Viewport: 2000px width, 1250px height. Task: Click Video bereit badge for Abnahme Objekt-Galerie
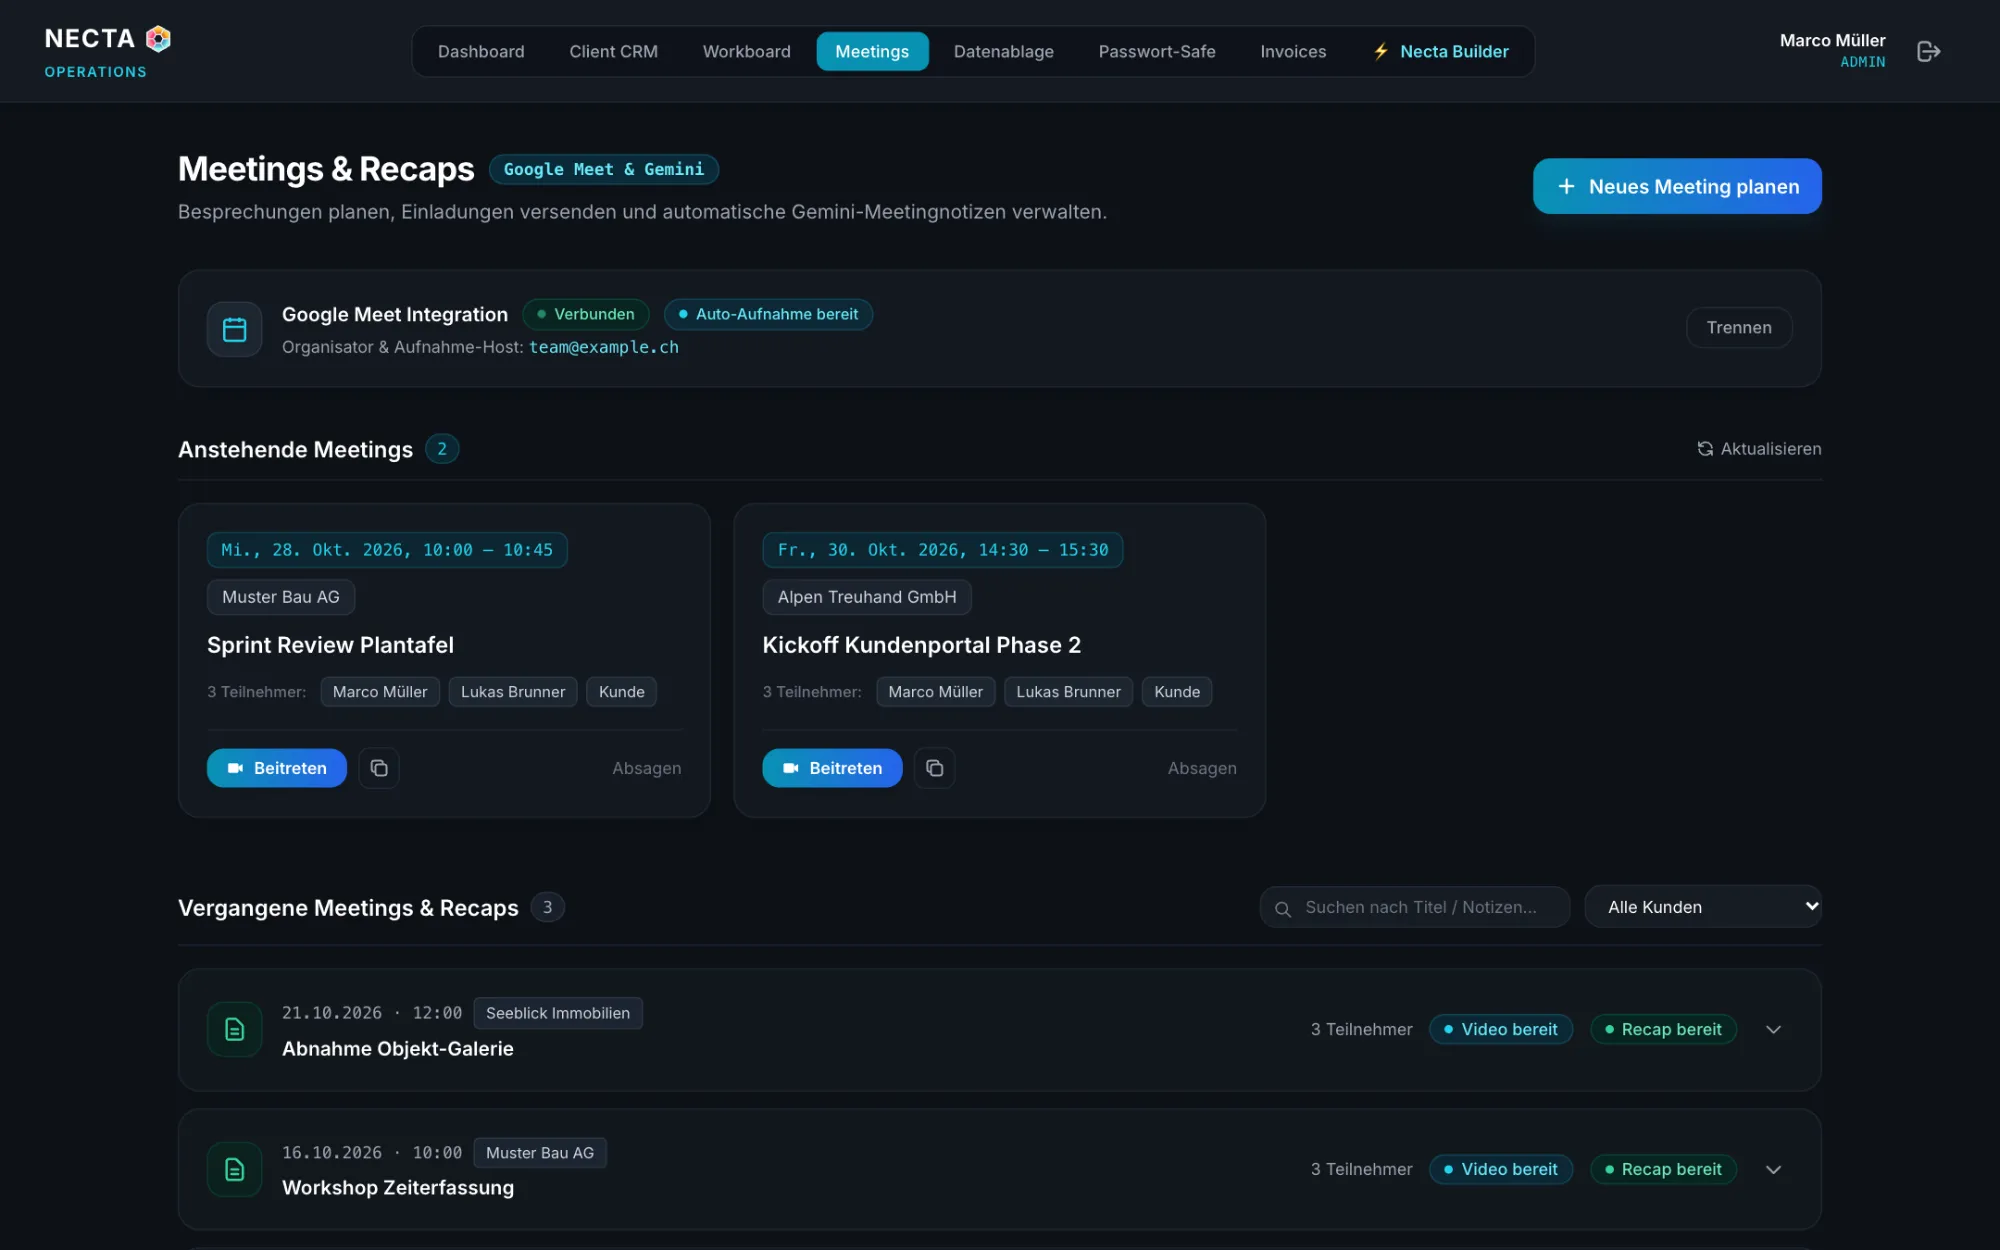[1500, 1029]
